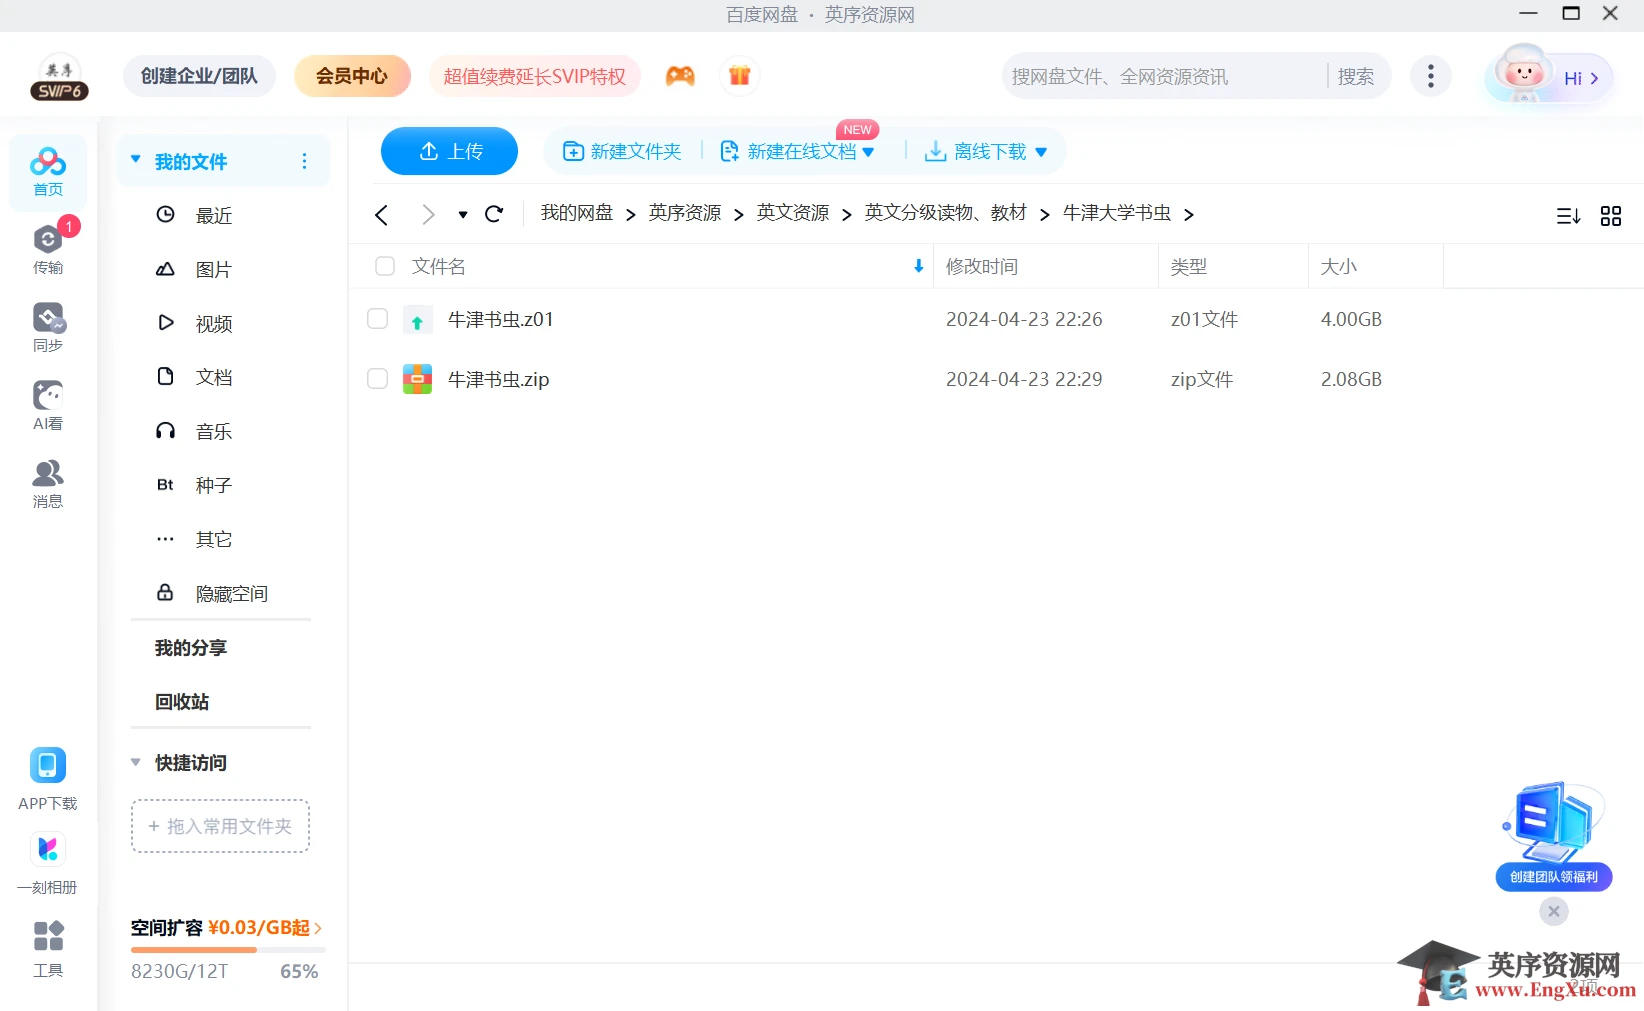
Task: Open the three-dot menu beside 我的文件
Action: coord(305,161)
